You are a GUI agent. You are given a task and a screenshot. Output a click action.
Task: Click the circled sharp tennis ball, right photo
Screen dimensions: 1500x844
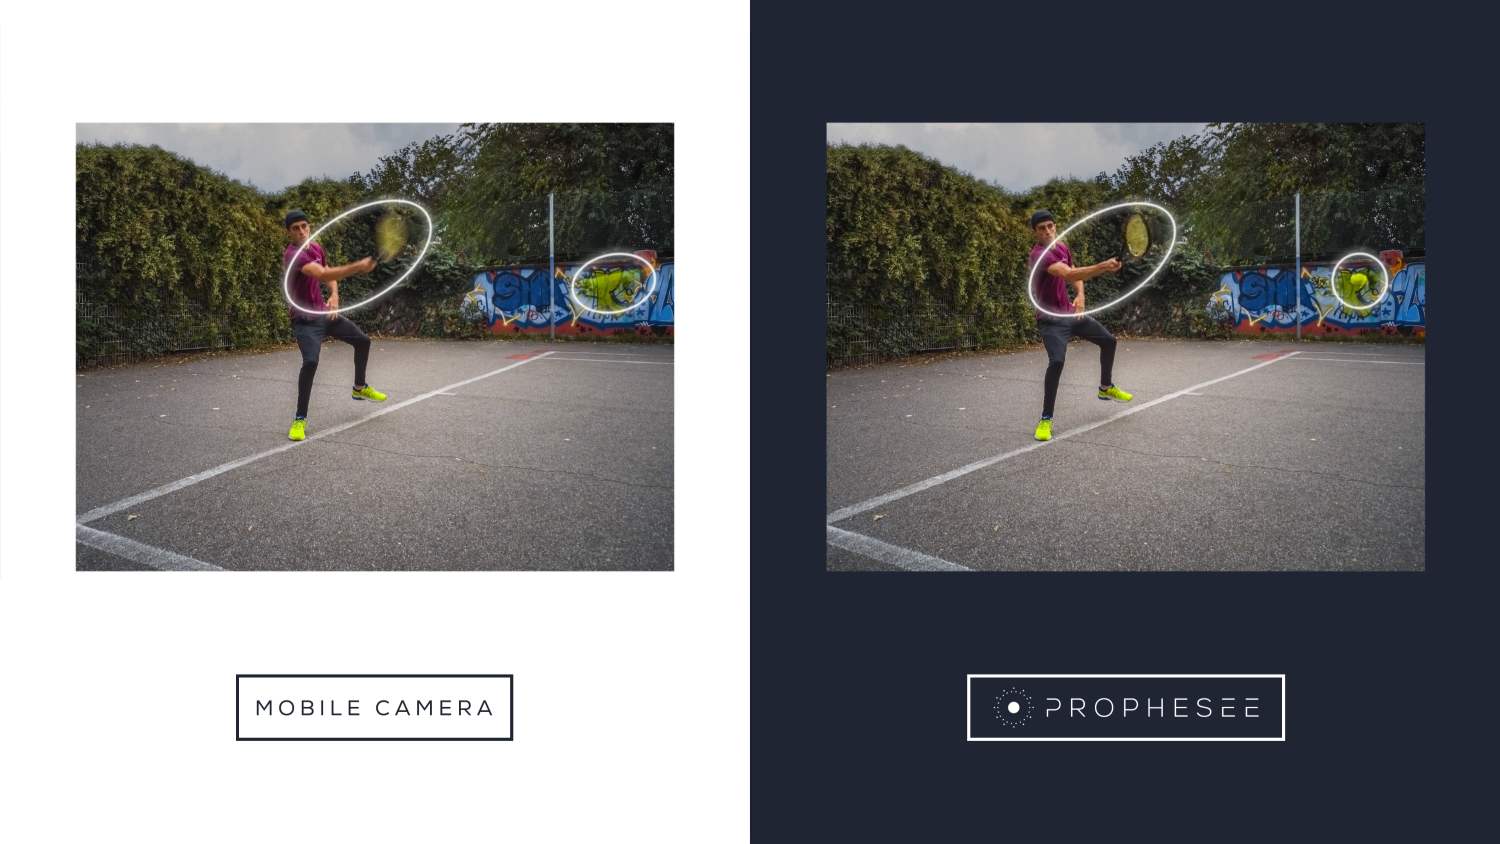pos(1360,280)
